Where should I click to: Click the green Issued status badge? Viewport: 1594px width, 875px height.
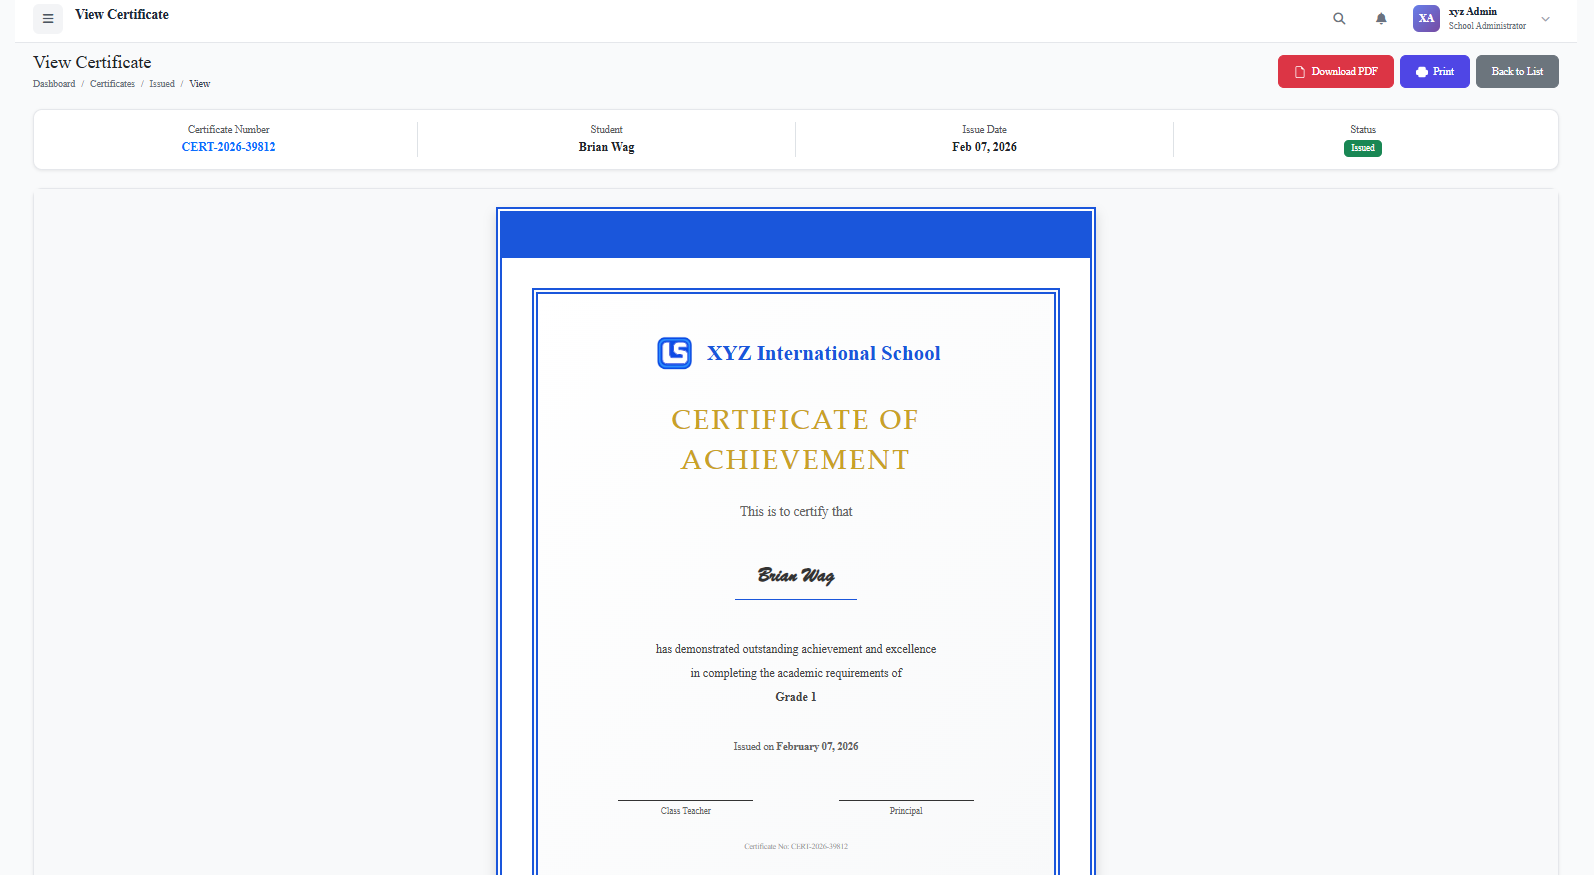(x=1362, y=148)
